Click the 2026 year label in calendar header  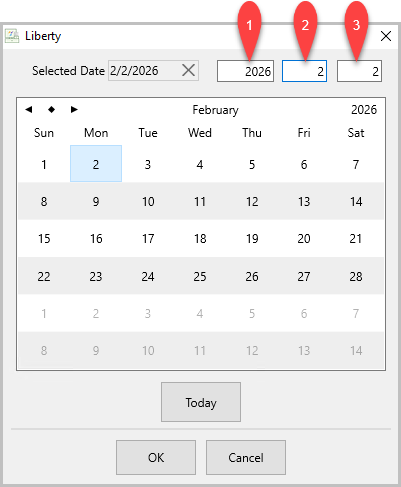[x=364, y=110]
